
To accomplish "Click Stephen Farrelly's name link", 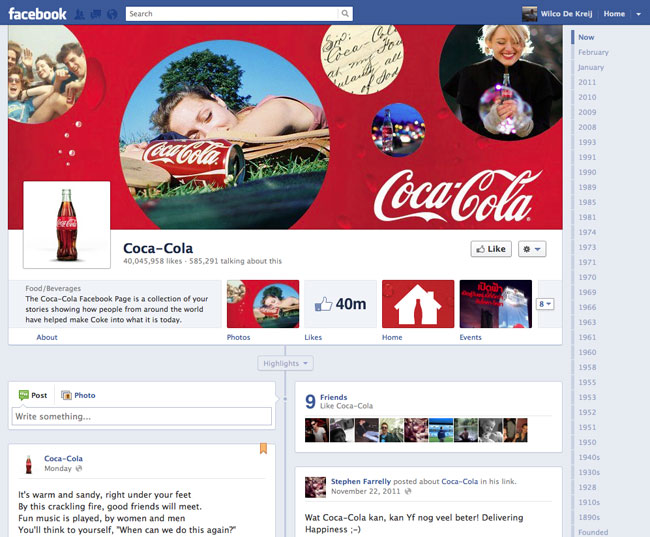I will coord(359,481).
